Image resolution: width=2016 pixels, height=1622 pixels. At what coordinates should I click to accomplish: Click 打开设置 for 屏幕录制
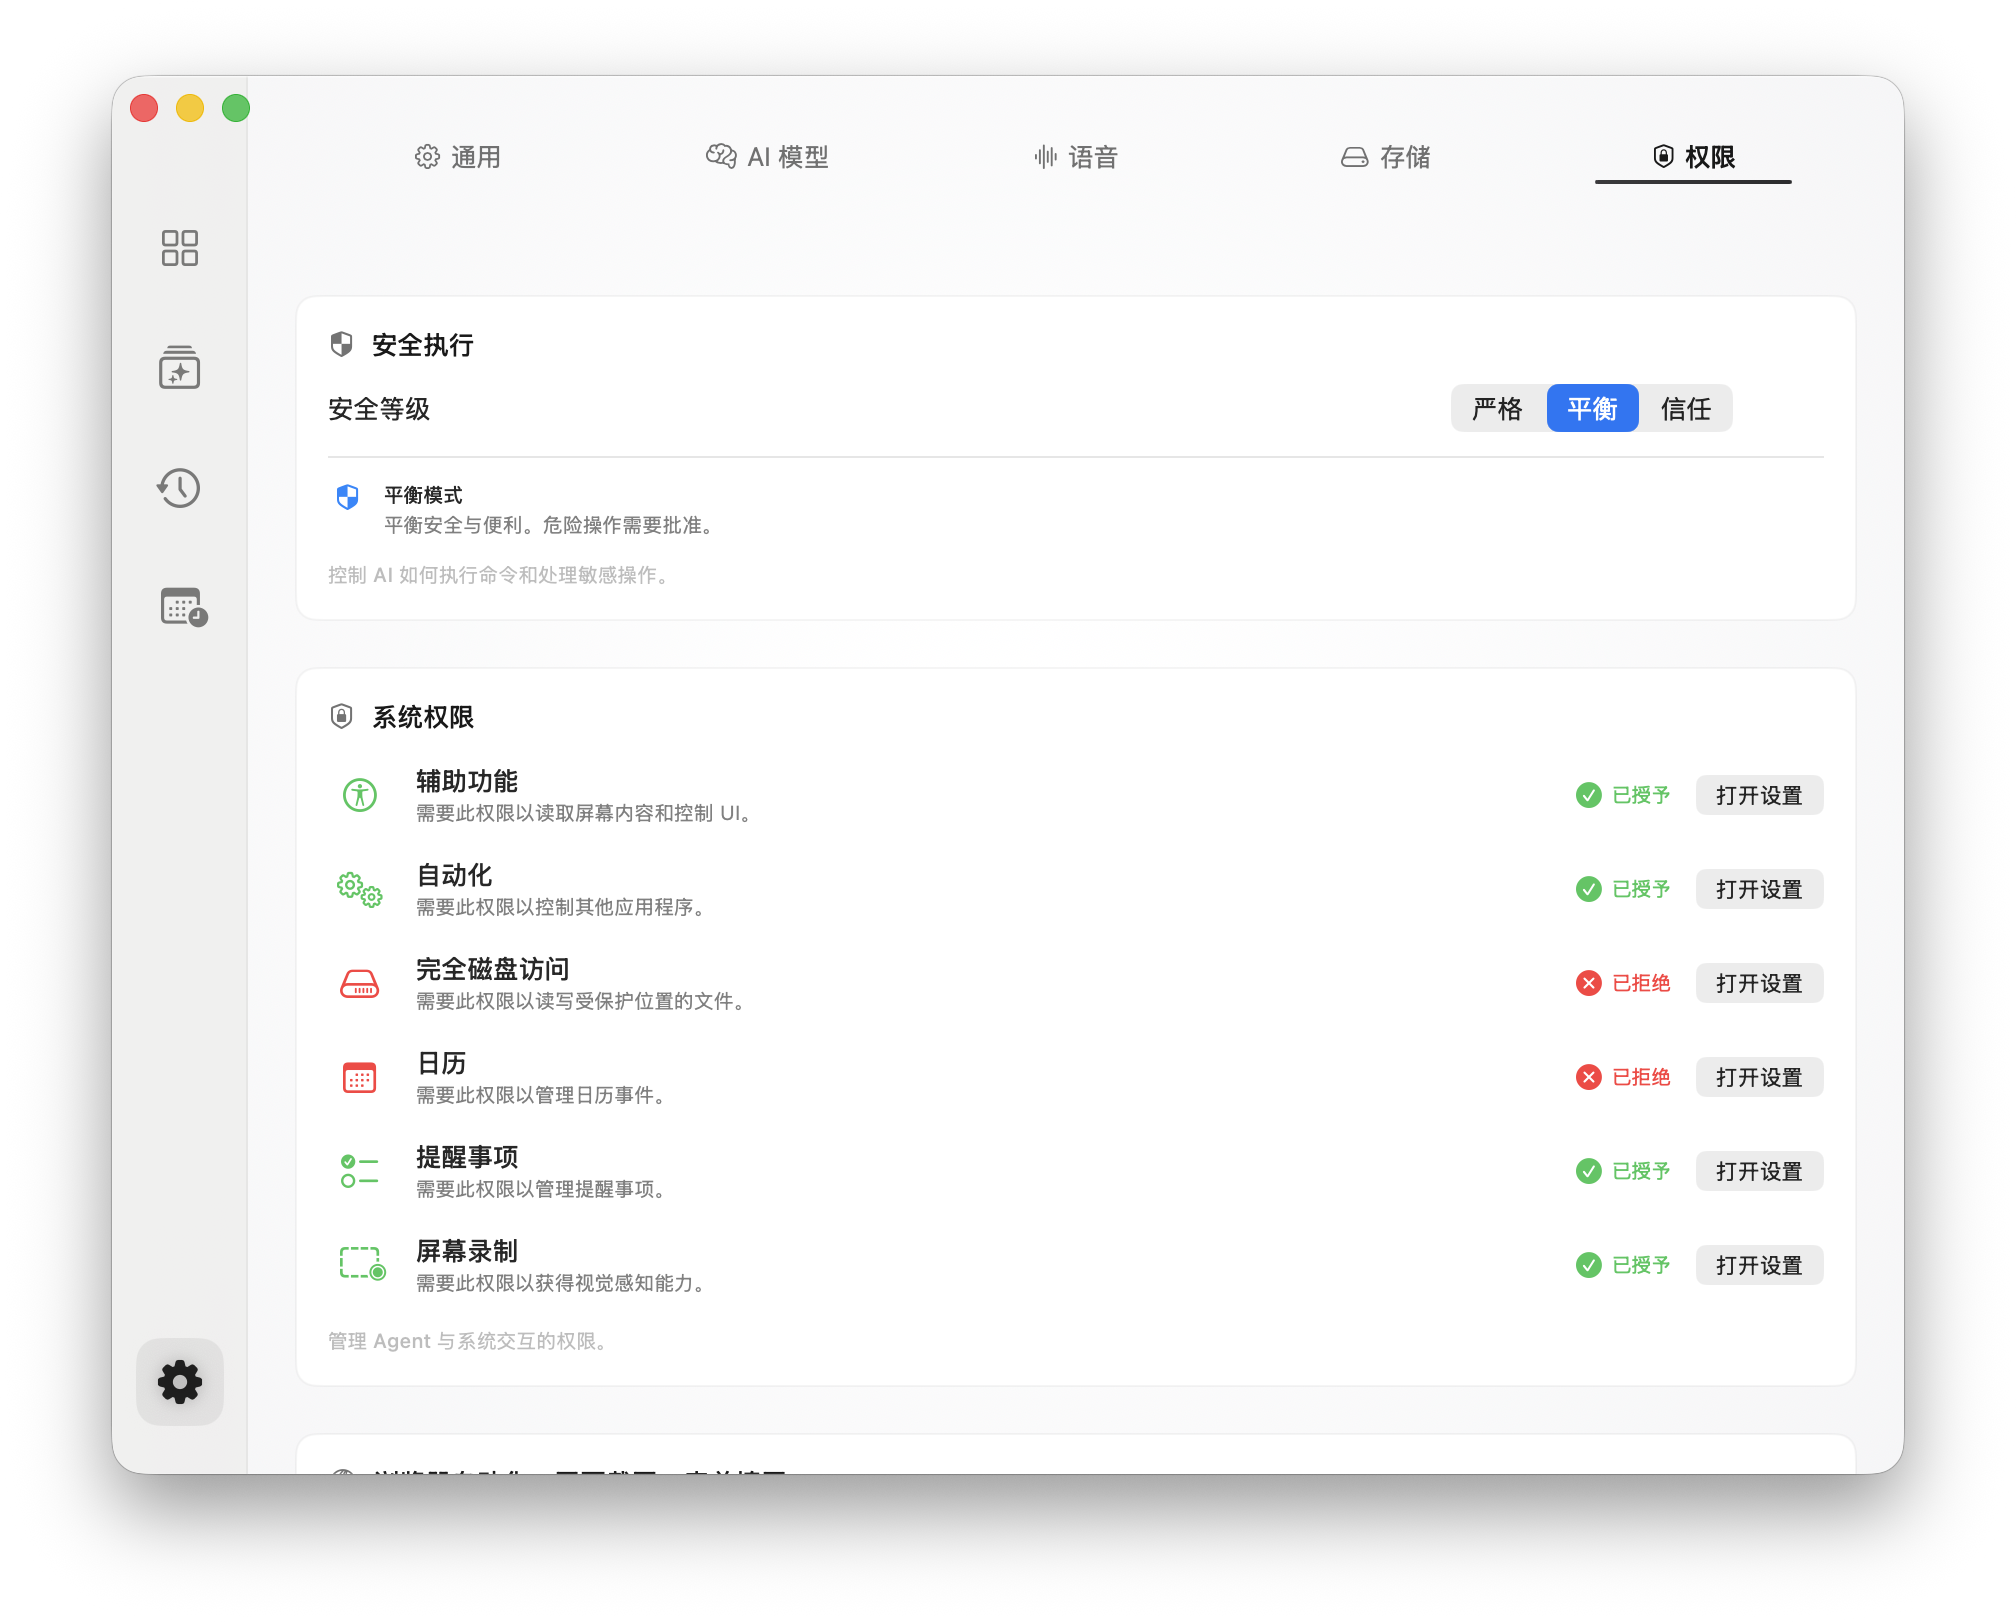point(1759,1265)
